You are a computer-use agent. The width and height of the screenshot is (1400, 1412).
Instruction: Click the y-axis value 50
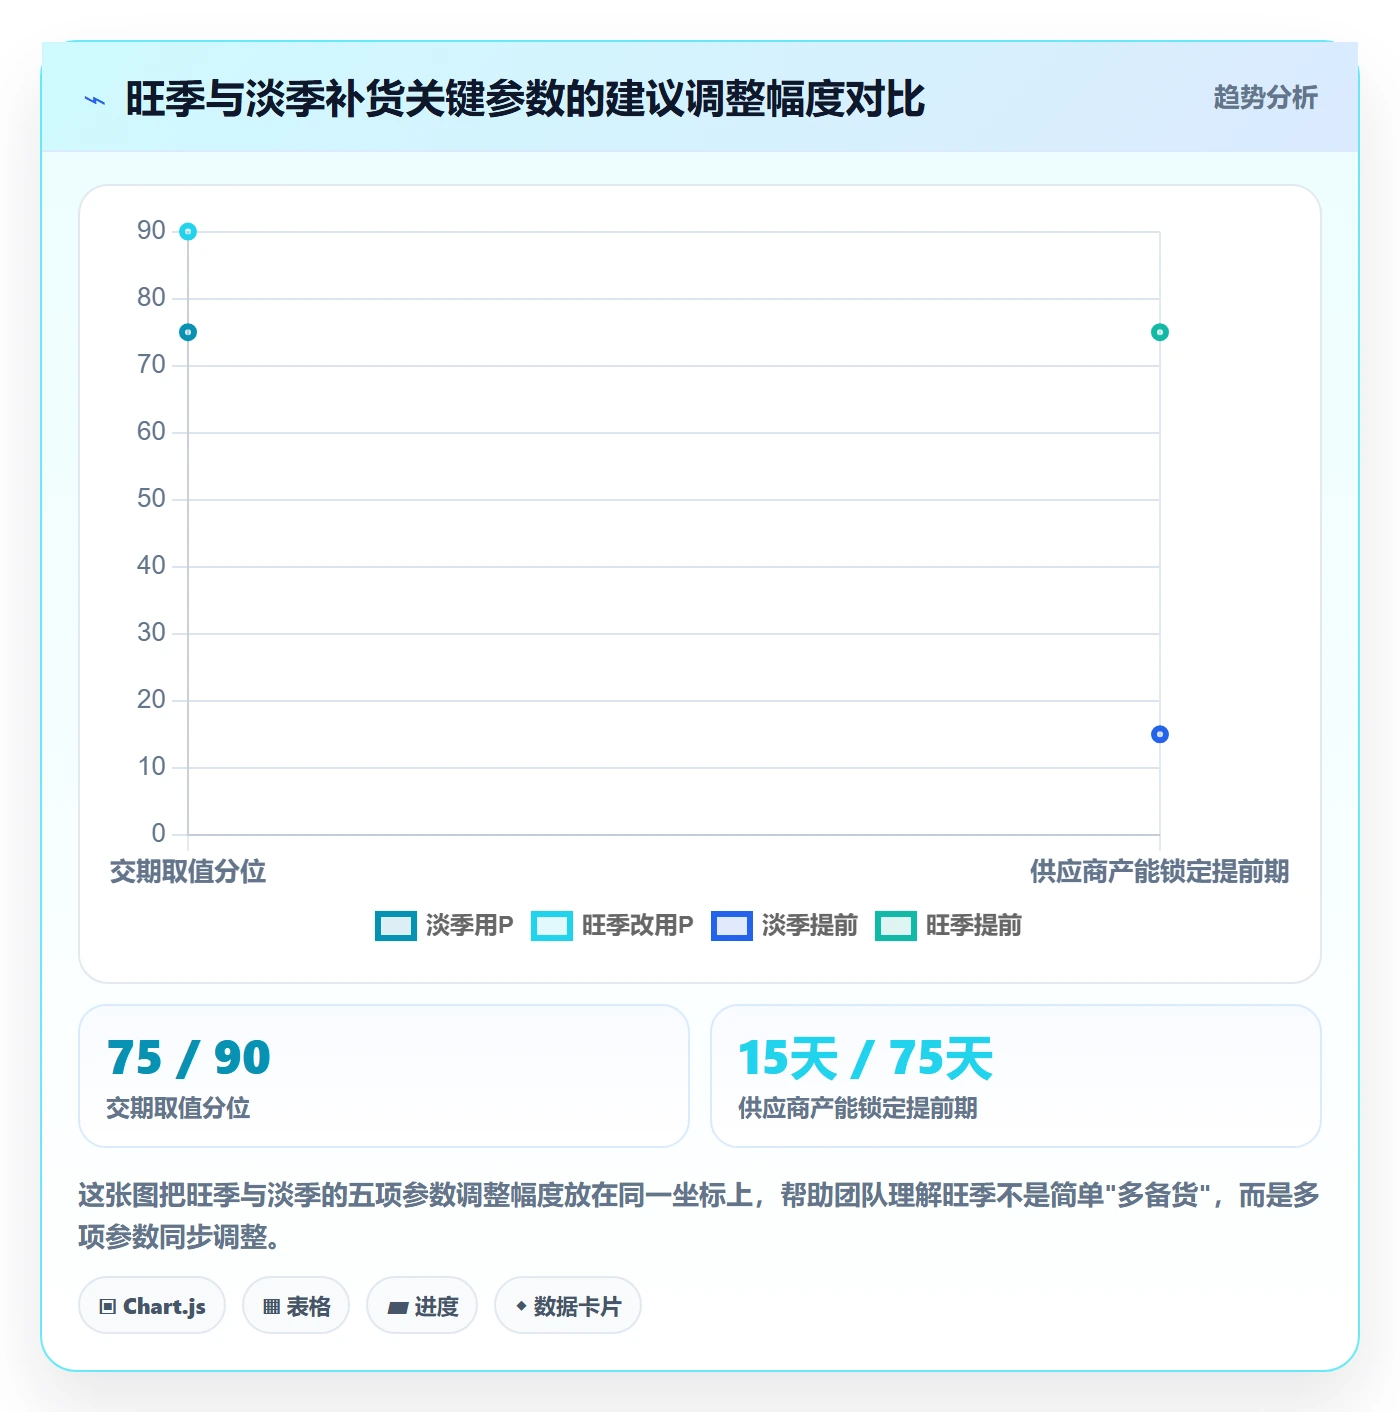pyautogui.click(x=151, y=499)
